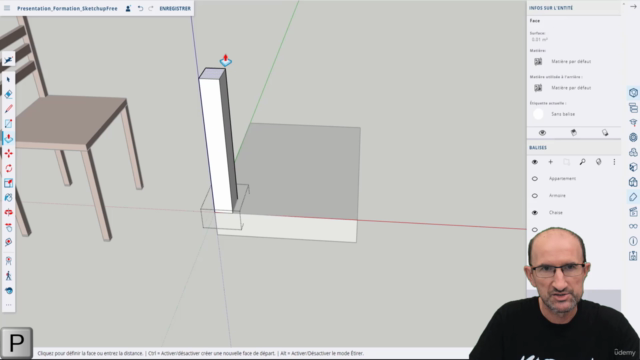Select the Zoom magnifier tool

9,242
